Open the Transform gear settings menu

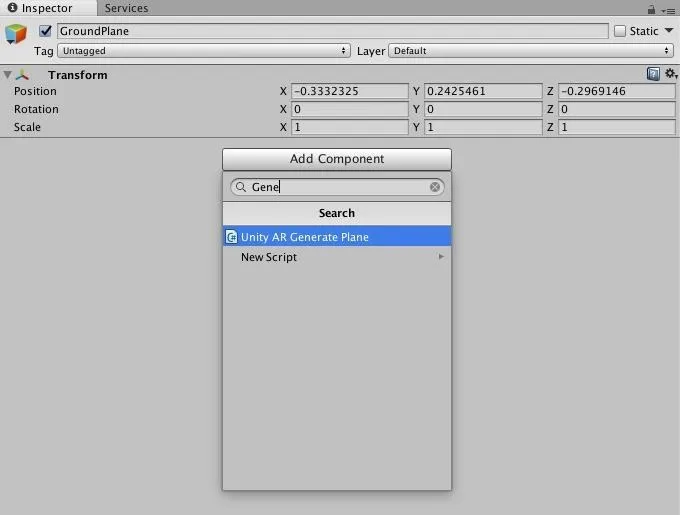tap(670, 74)
